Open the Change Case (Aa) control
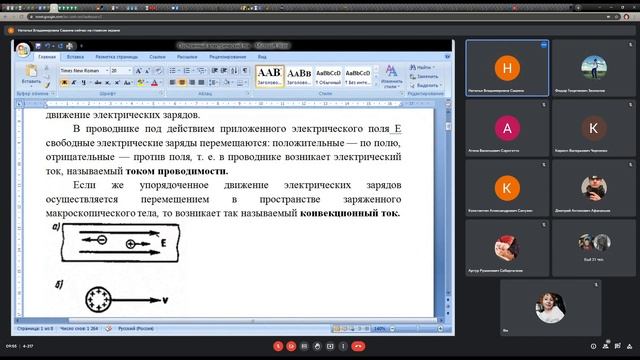 (x=127, y=82)
